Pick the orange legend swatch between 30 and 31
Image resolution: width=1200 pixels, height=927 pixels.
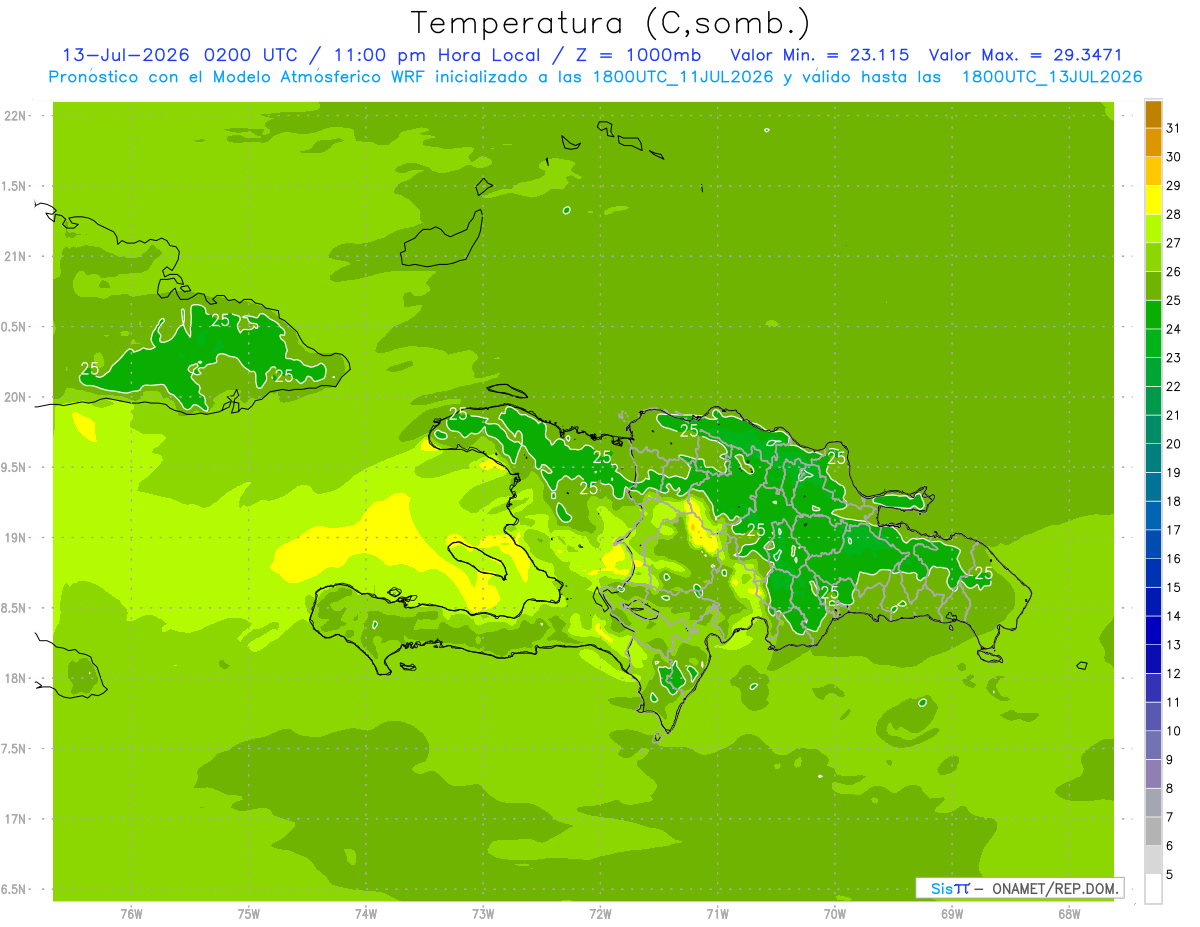point(1153,143)
